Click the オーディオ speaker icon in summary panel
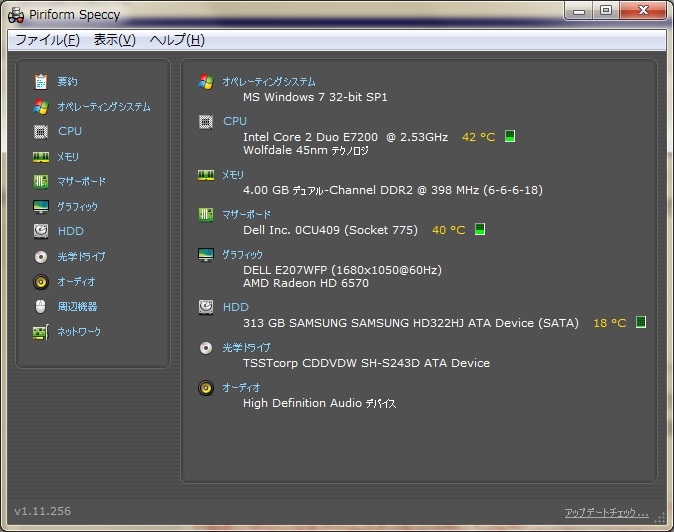The width and height of the screenshot is (674, 532). (x=206, y=388)
